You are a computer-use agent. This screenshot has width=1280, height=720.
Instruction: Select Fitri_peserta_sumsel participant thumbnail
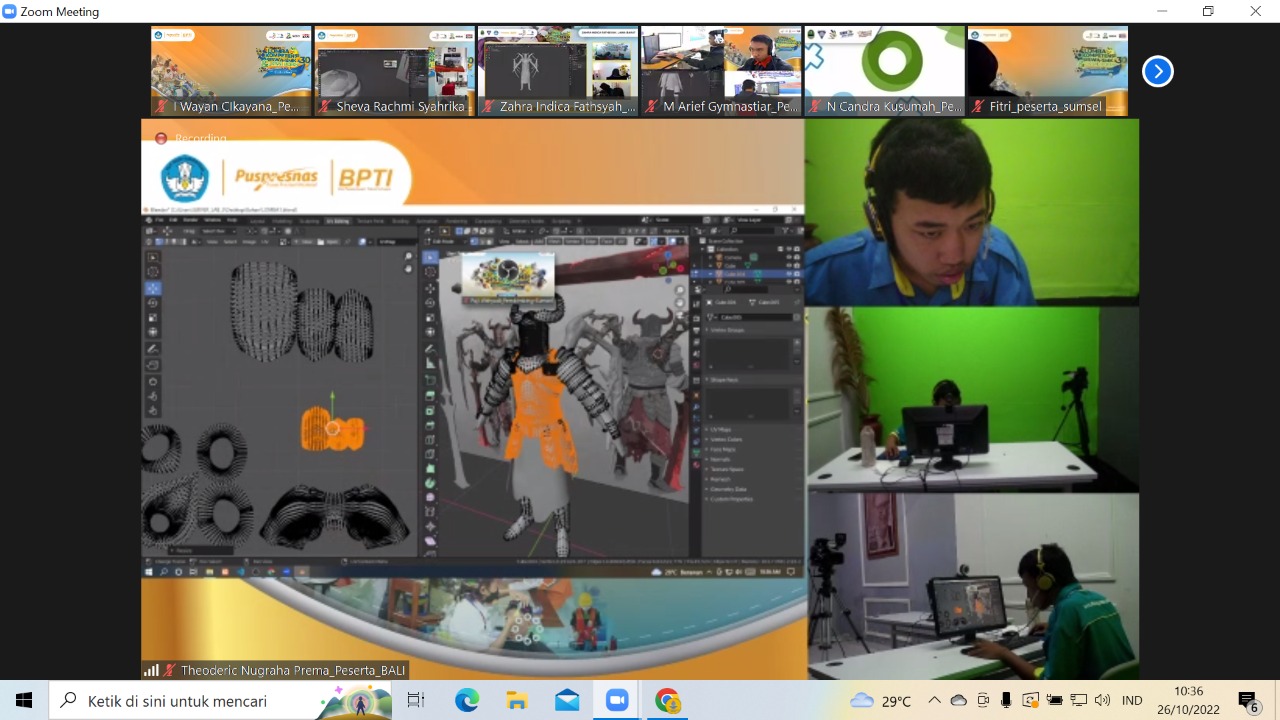point(1048,71)
